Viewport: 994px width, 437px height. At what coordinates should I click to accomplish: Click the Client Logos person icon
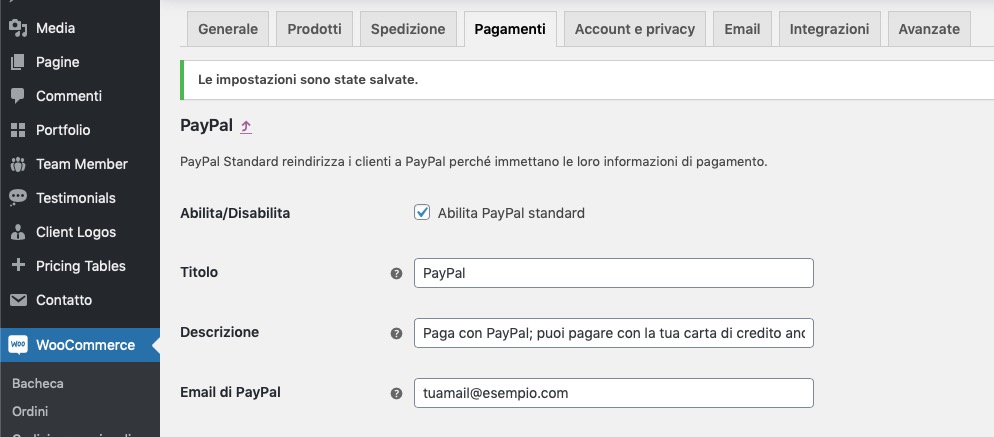(18, 232)
